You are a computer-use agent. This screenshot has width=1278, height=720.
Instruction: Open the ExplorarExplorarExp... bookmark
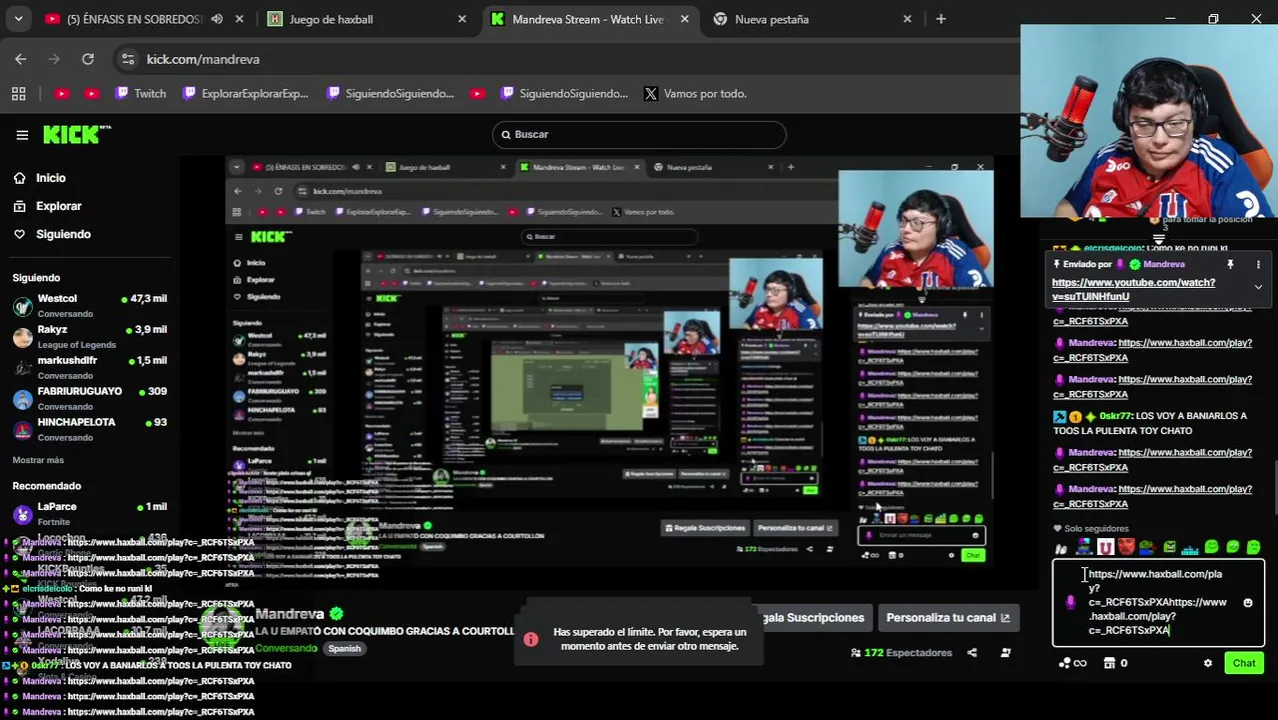coord(246,93)
